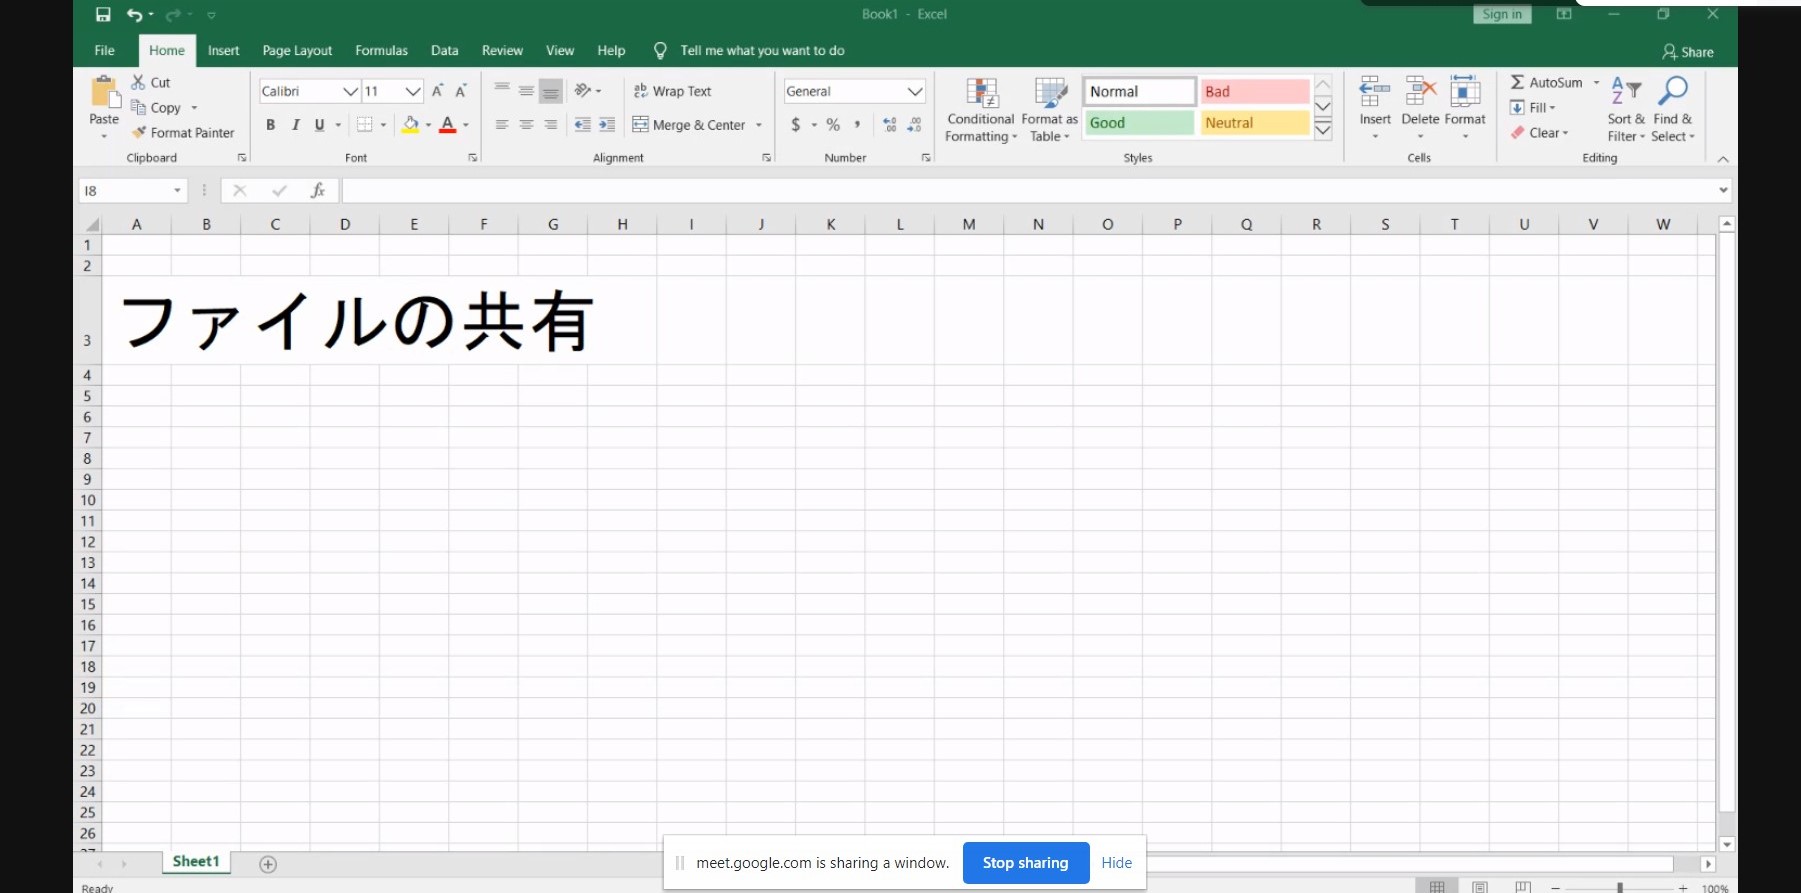The height and width of the screenshot is (893, 1801).
Task: Expand the Merge & Center dropdown arrow
Action: point(759,125)
